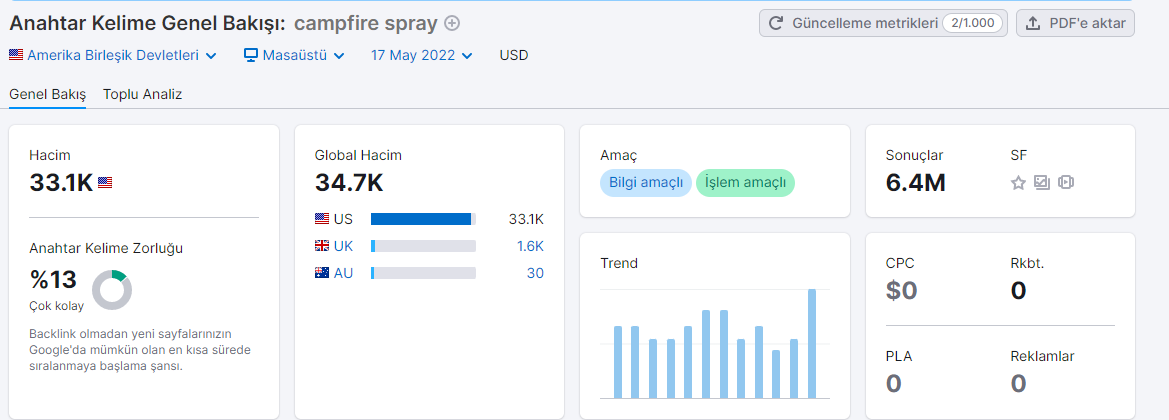The image size is (1169, 420).
Task: Click the USD currency label
Action: pyautogui.click(x=514, y=55)
